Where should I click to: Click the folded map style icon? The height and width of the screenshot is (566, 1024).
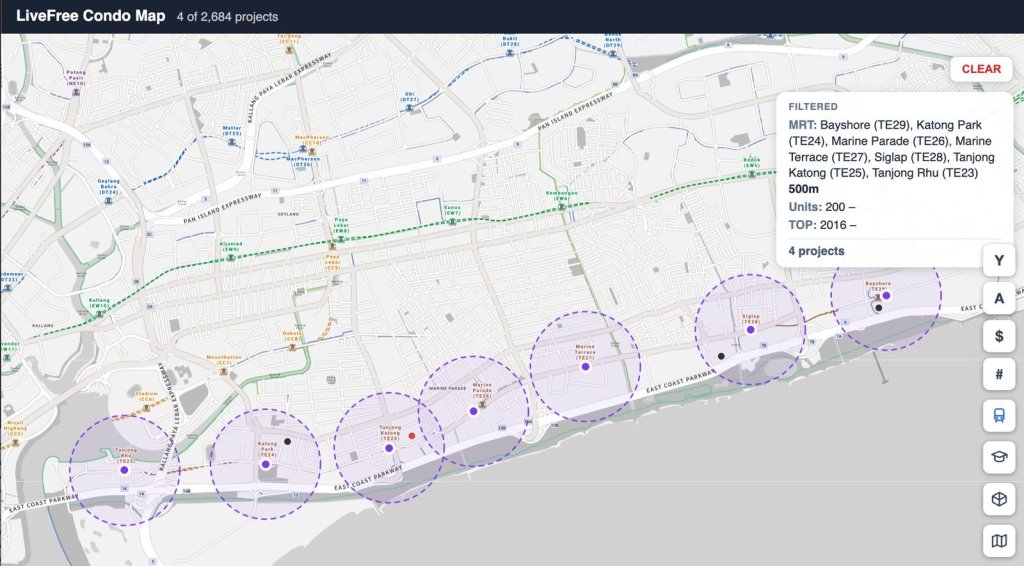click(x=999, y=541)
